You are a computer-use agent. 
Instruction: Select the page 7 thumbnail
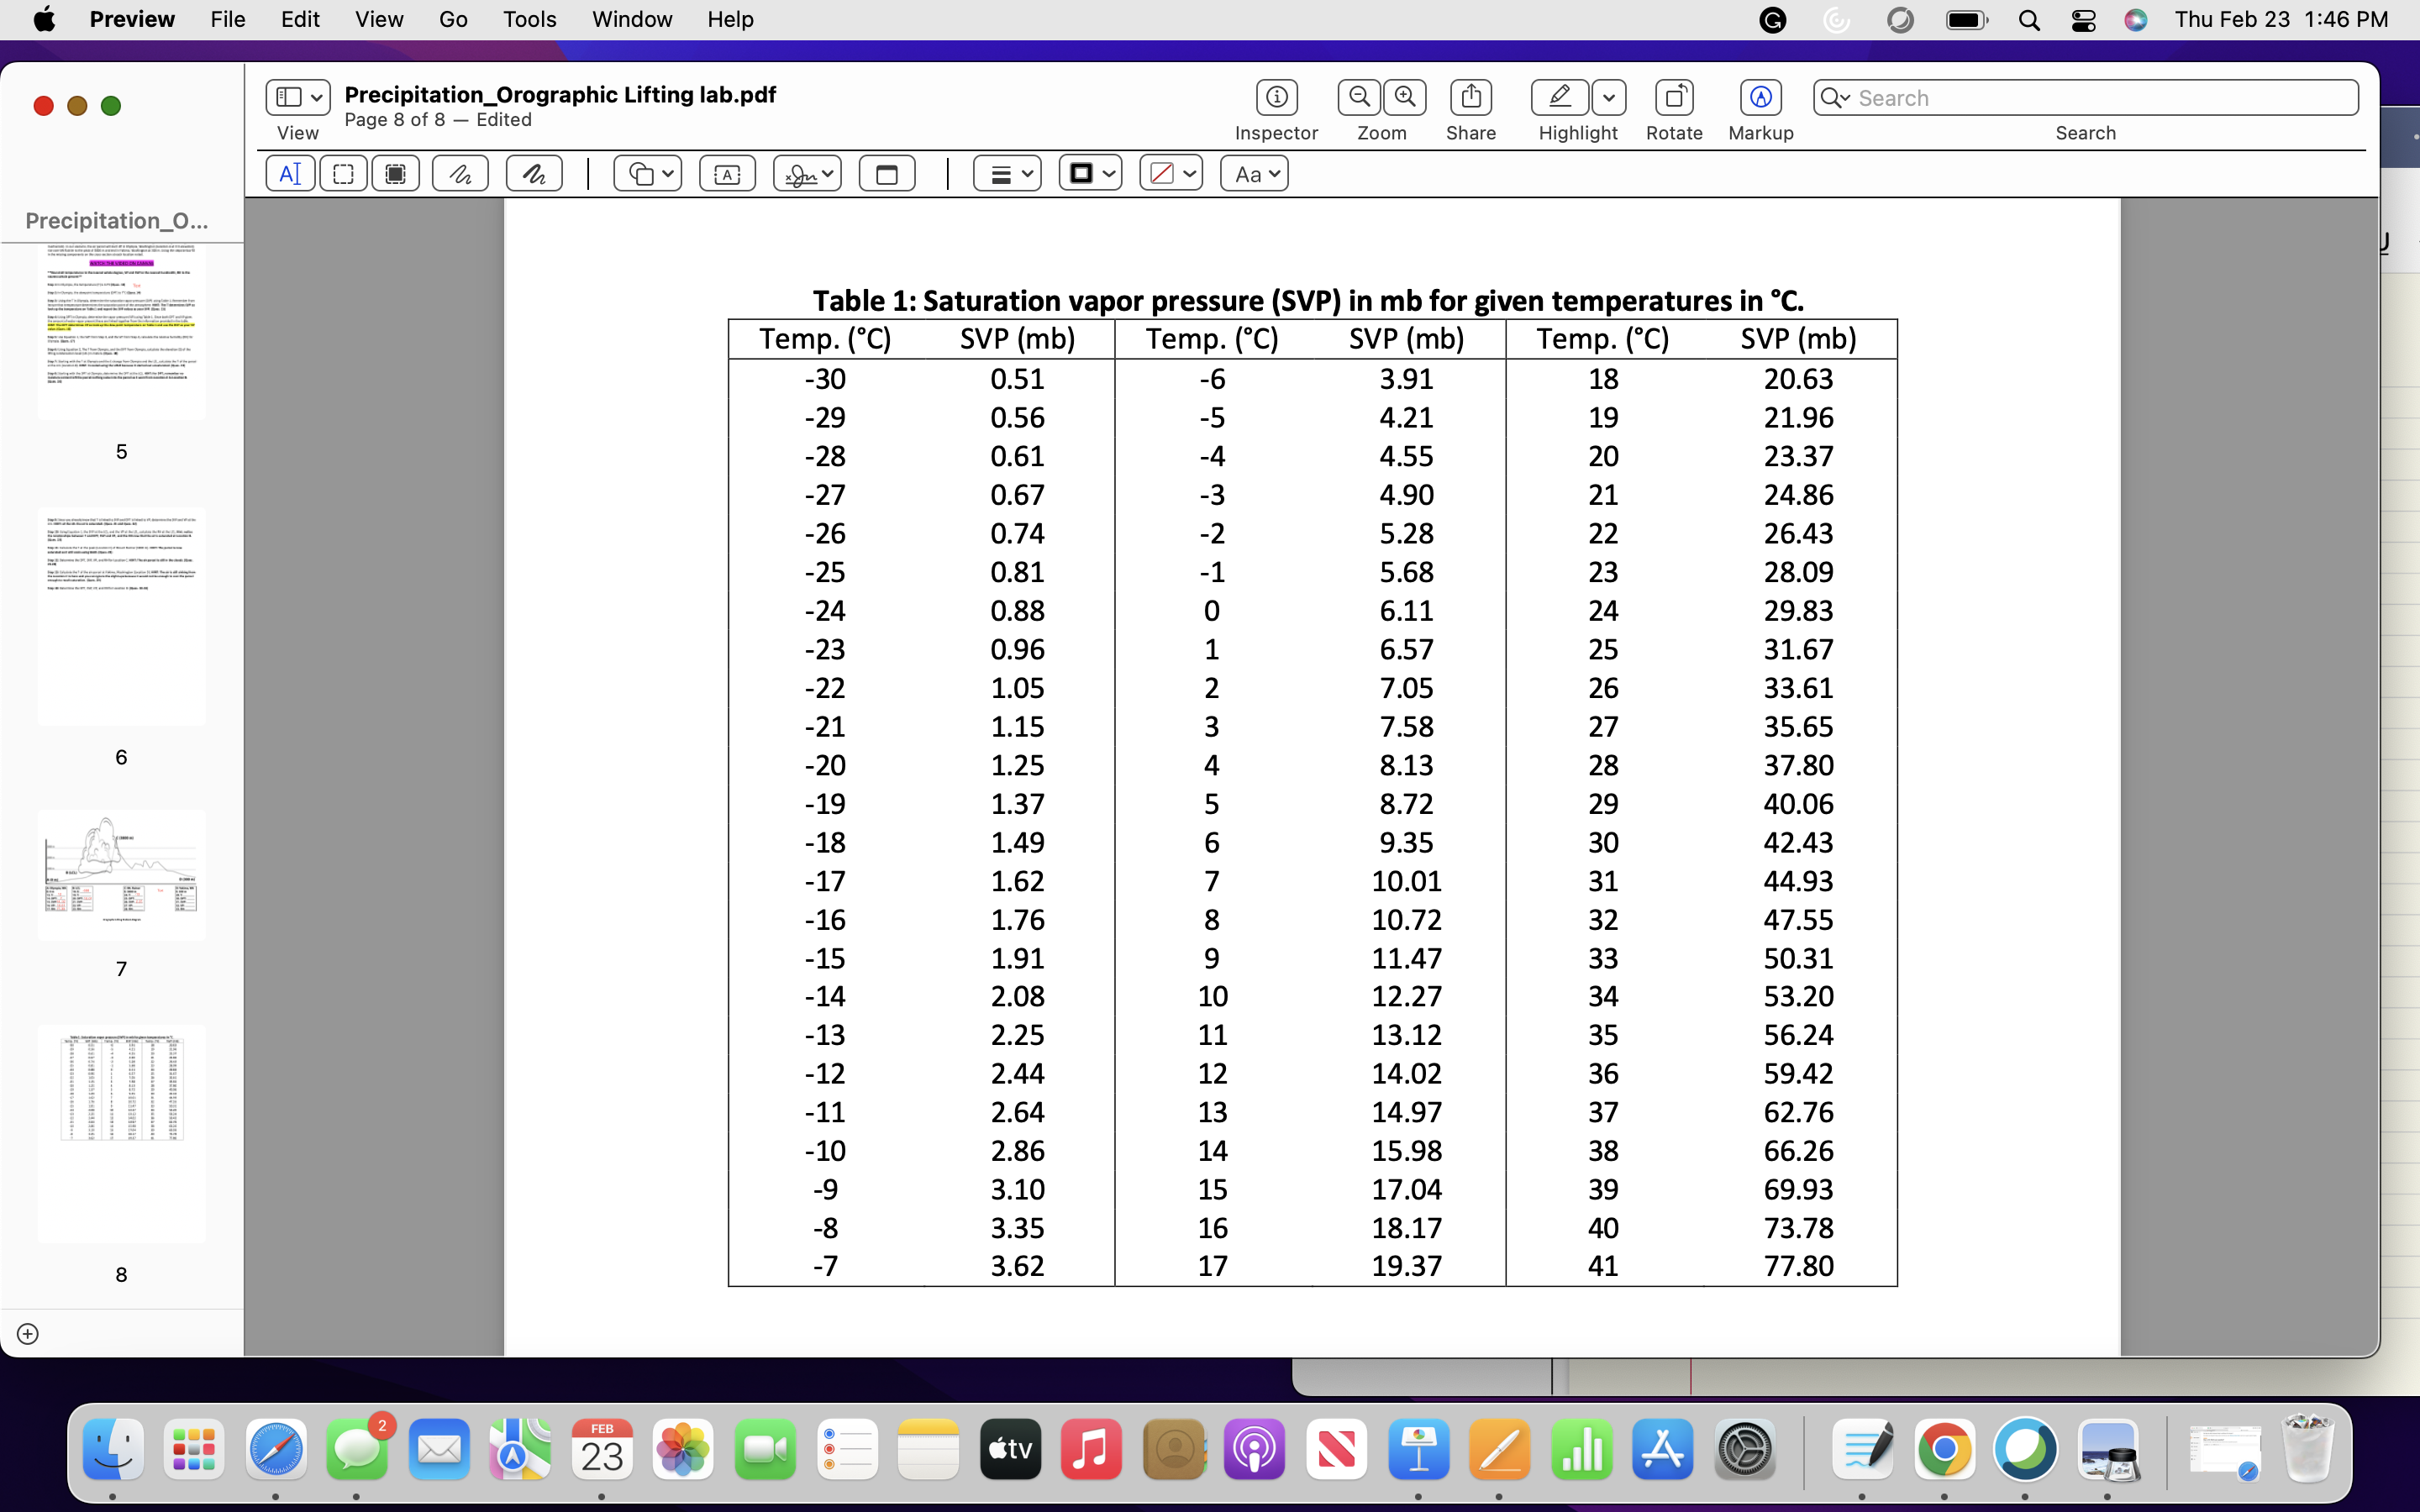(122, 875)
